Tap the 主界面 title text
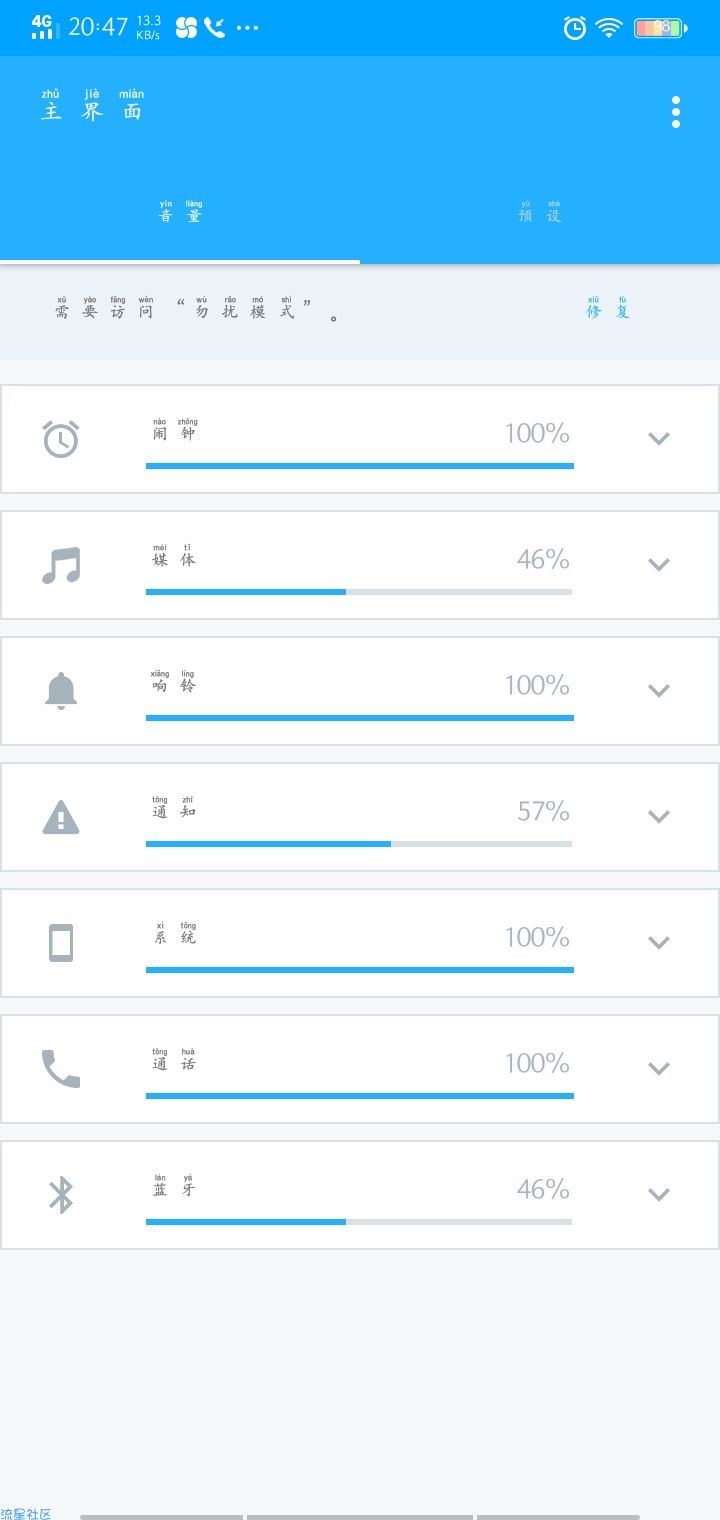720x1520 pixels. tap(92, 106)
